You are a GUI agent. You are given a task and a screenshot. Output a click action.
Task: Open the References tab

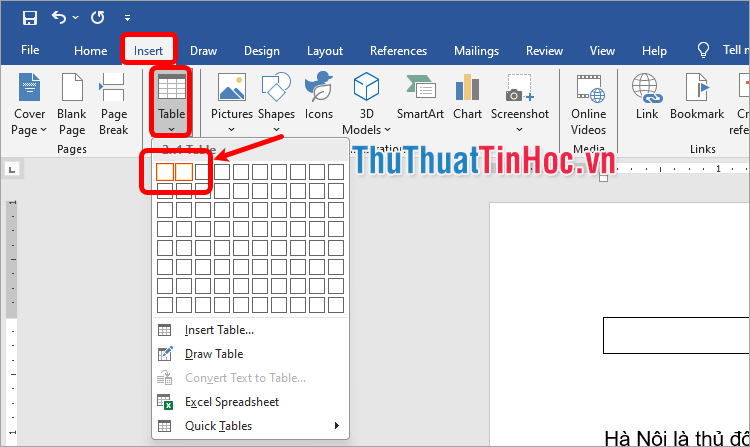[x=398, y=51]
